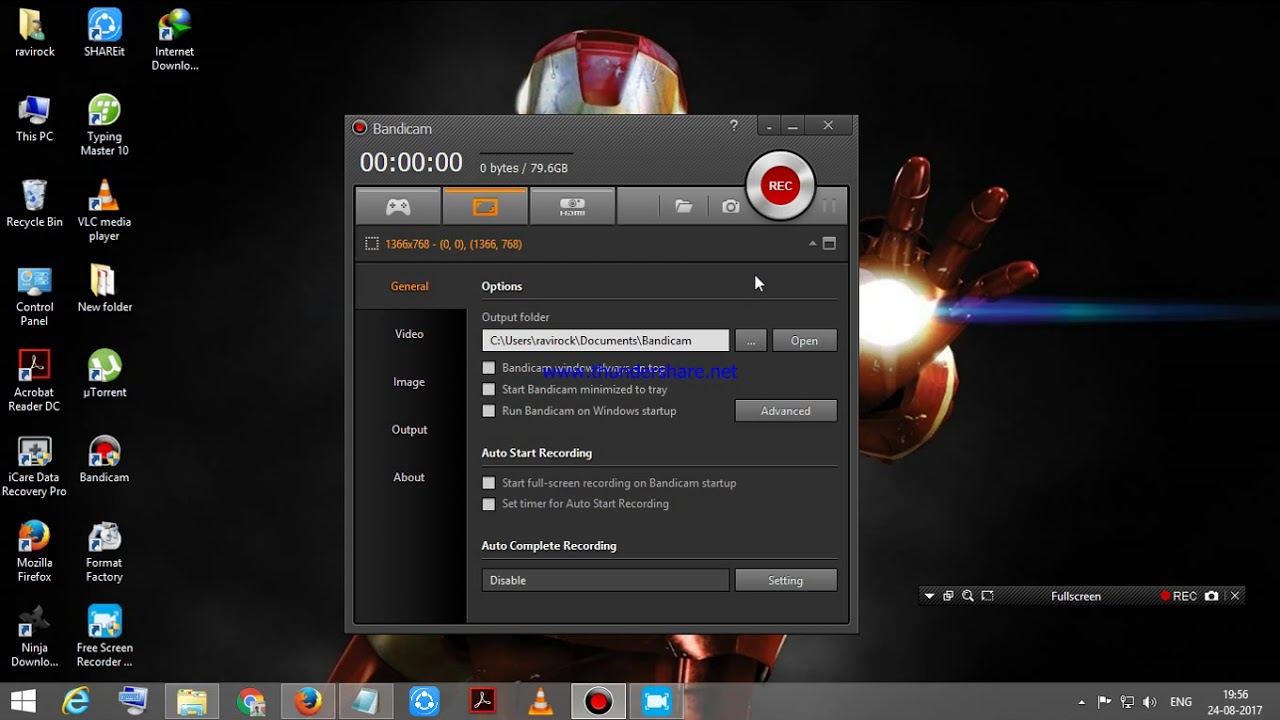Select the Control Panel desktop icon
Viewport: 1280px width, 720px height.
34,296
